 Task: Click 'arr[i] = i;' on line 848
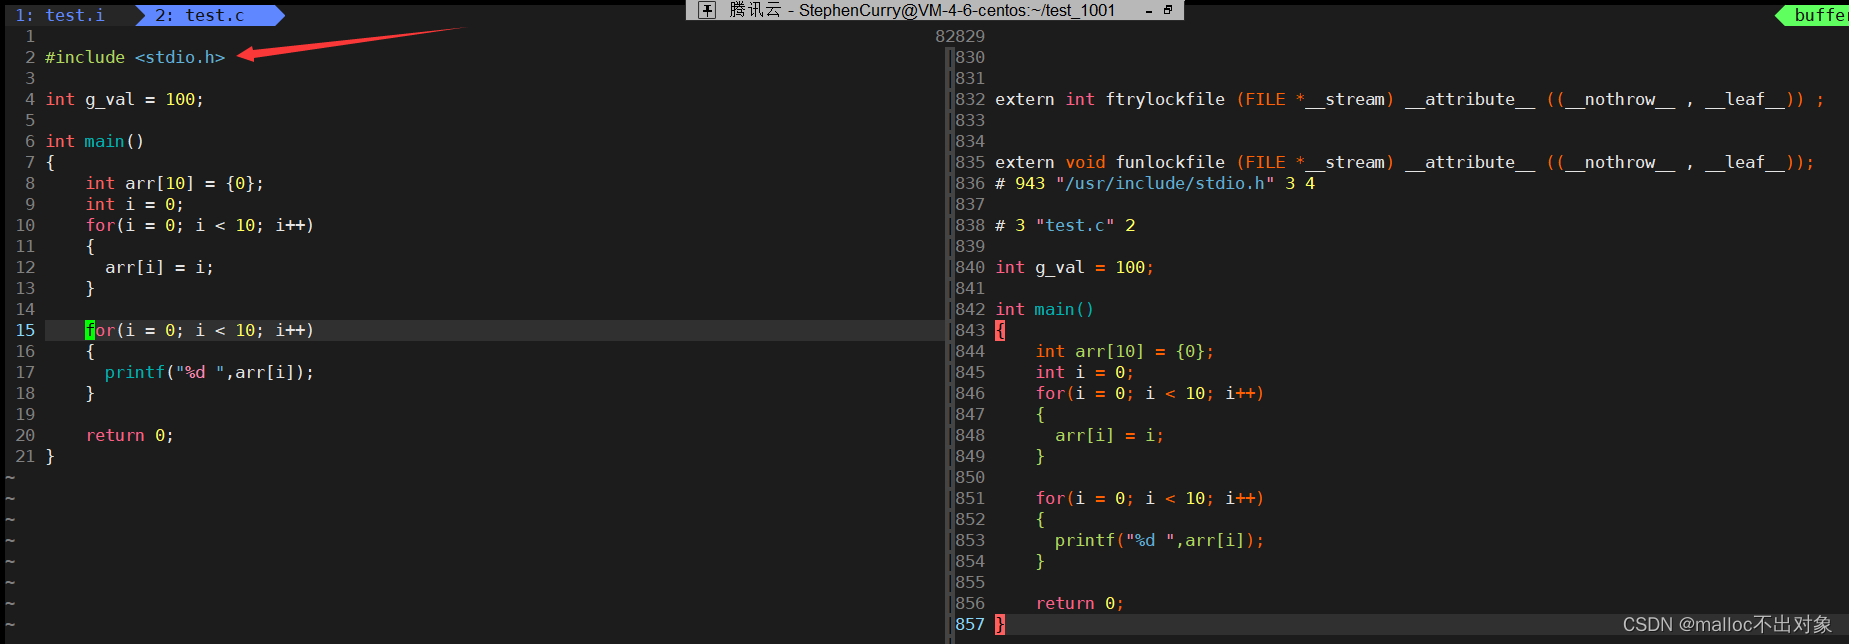coord(1110,435)
